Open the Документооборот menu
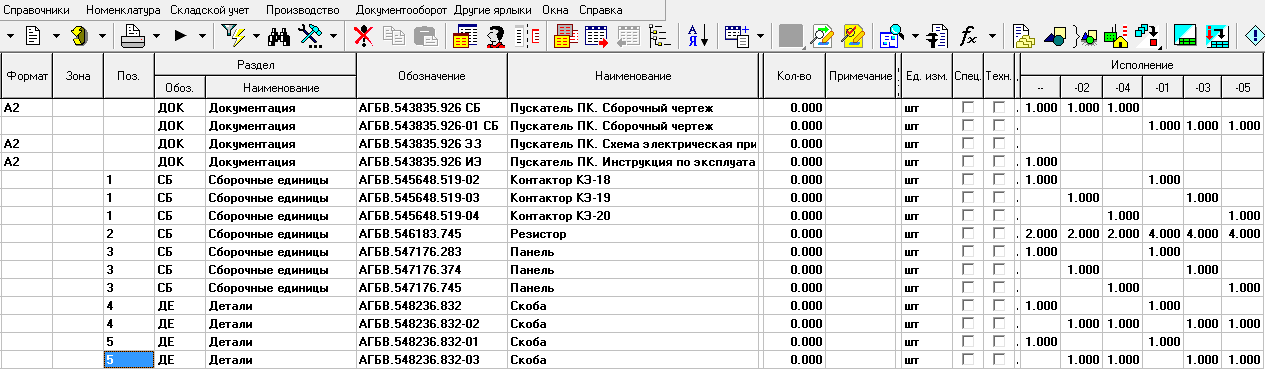The image size is (1265, 369). (401, 9)
